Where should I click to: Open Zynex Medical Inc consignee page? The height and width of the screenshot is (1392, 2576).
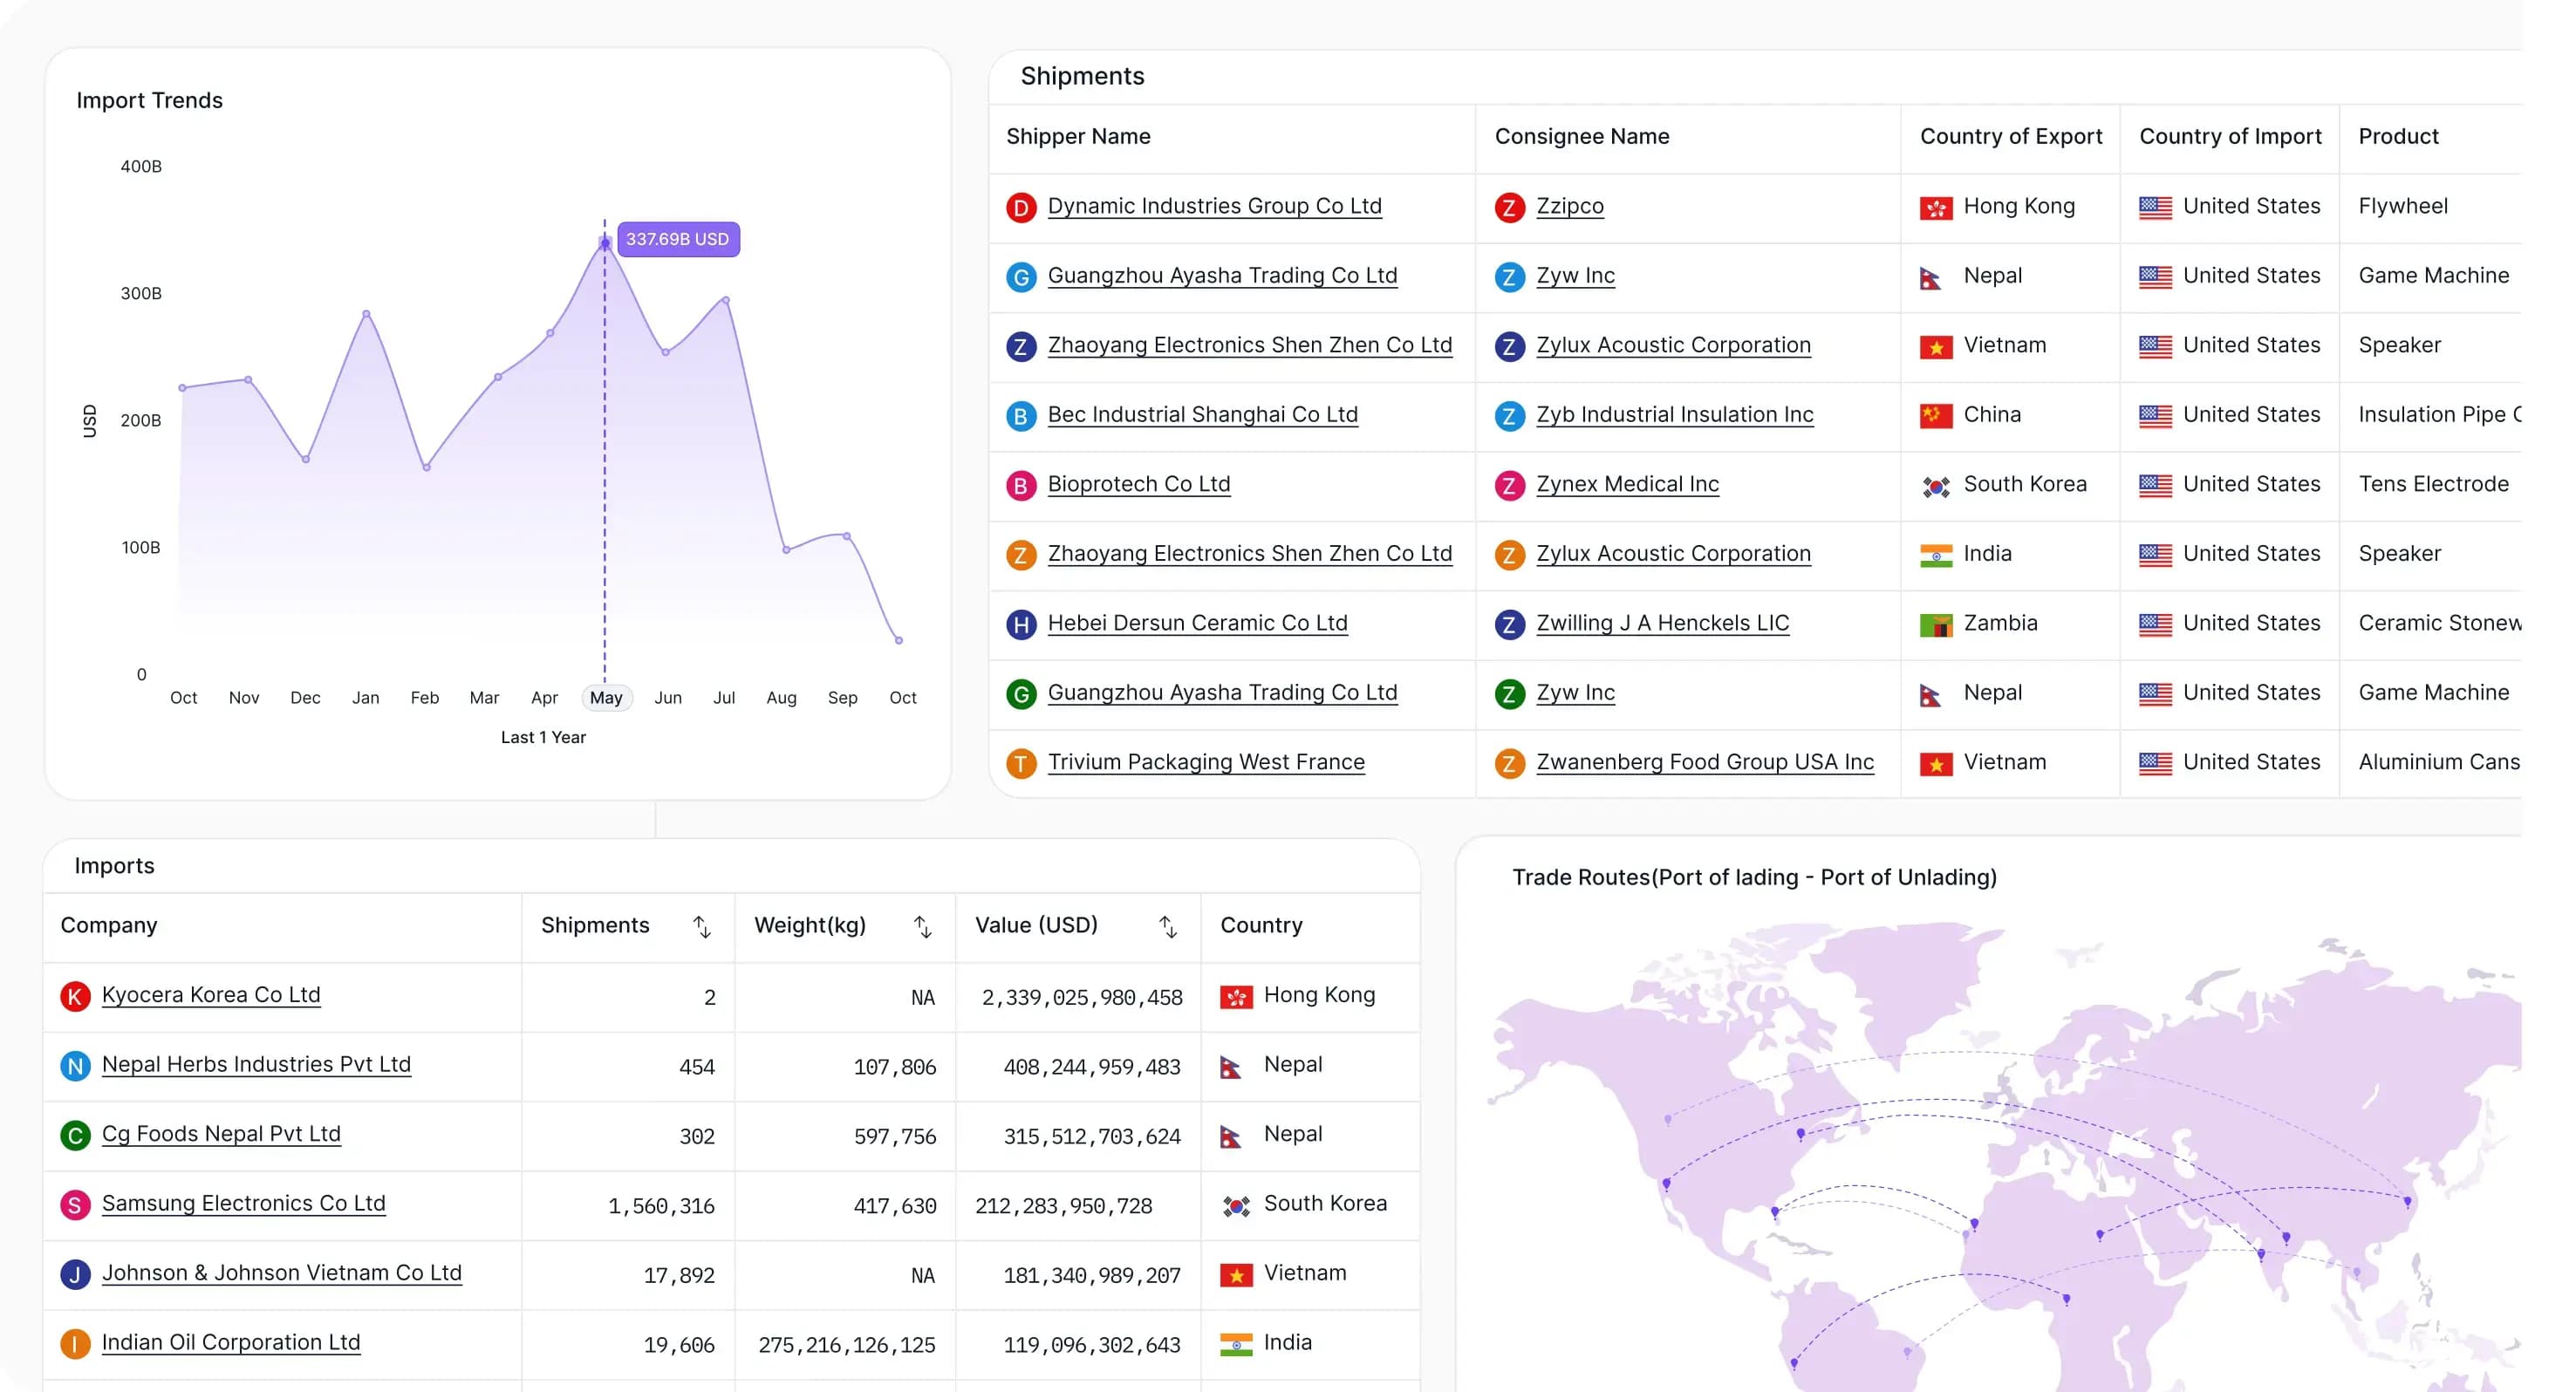coord(1627,484)
